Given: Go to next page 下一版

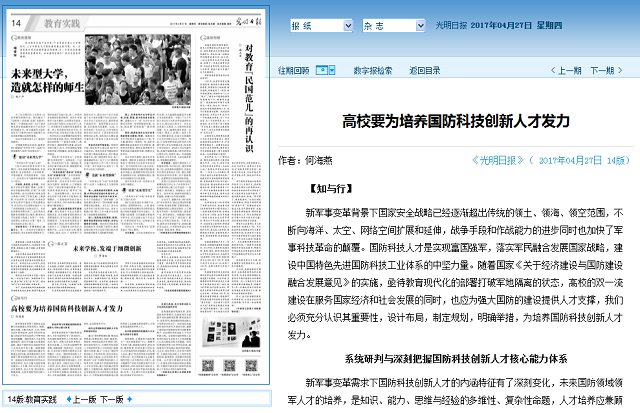Looking at the screenshot, I should pyautogui.click(x=112, y=400).
